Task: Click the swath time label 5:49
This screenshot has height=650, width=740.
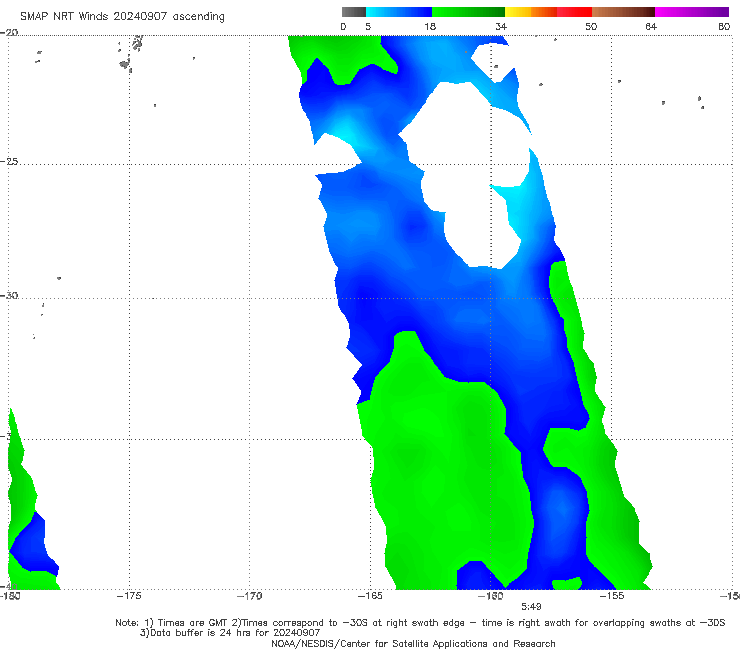Action: tap(531, 607)
